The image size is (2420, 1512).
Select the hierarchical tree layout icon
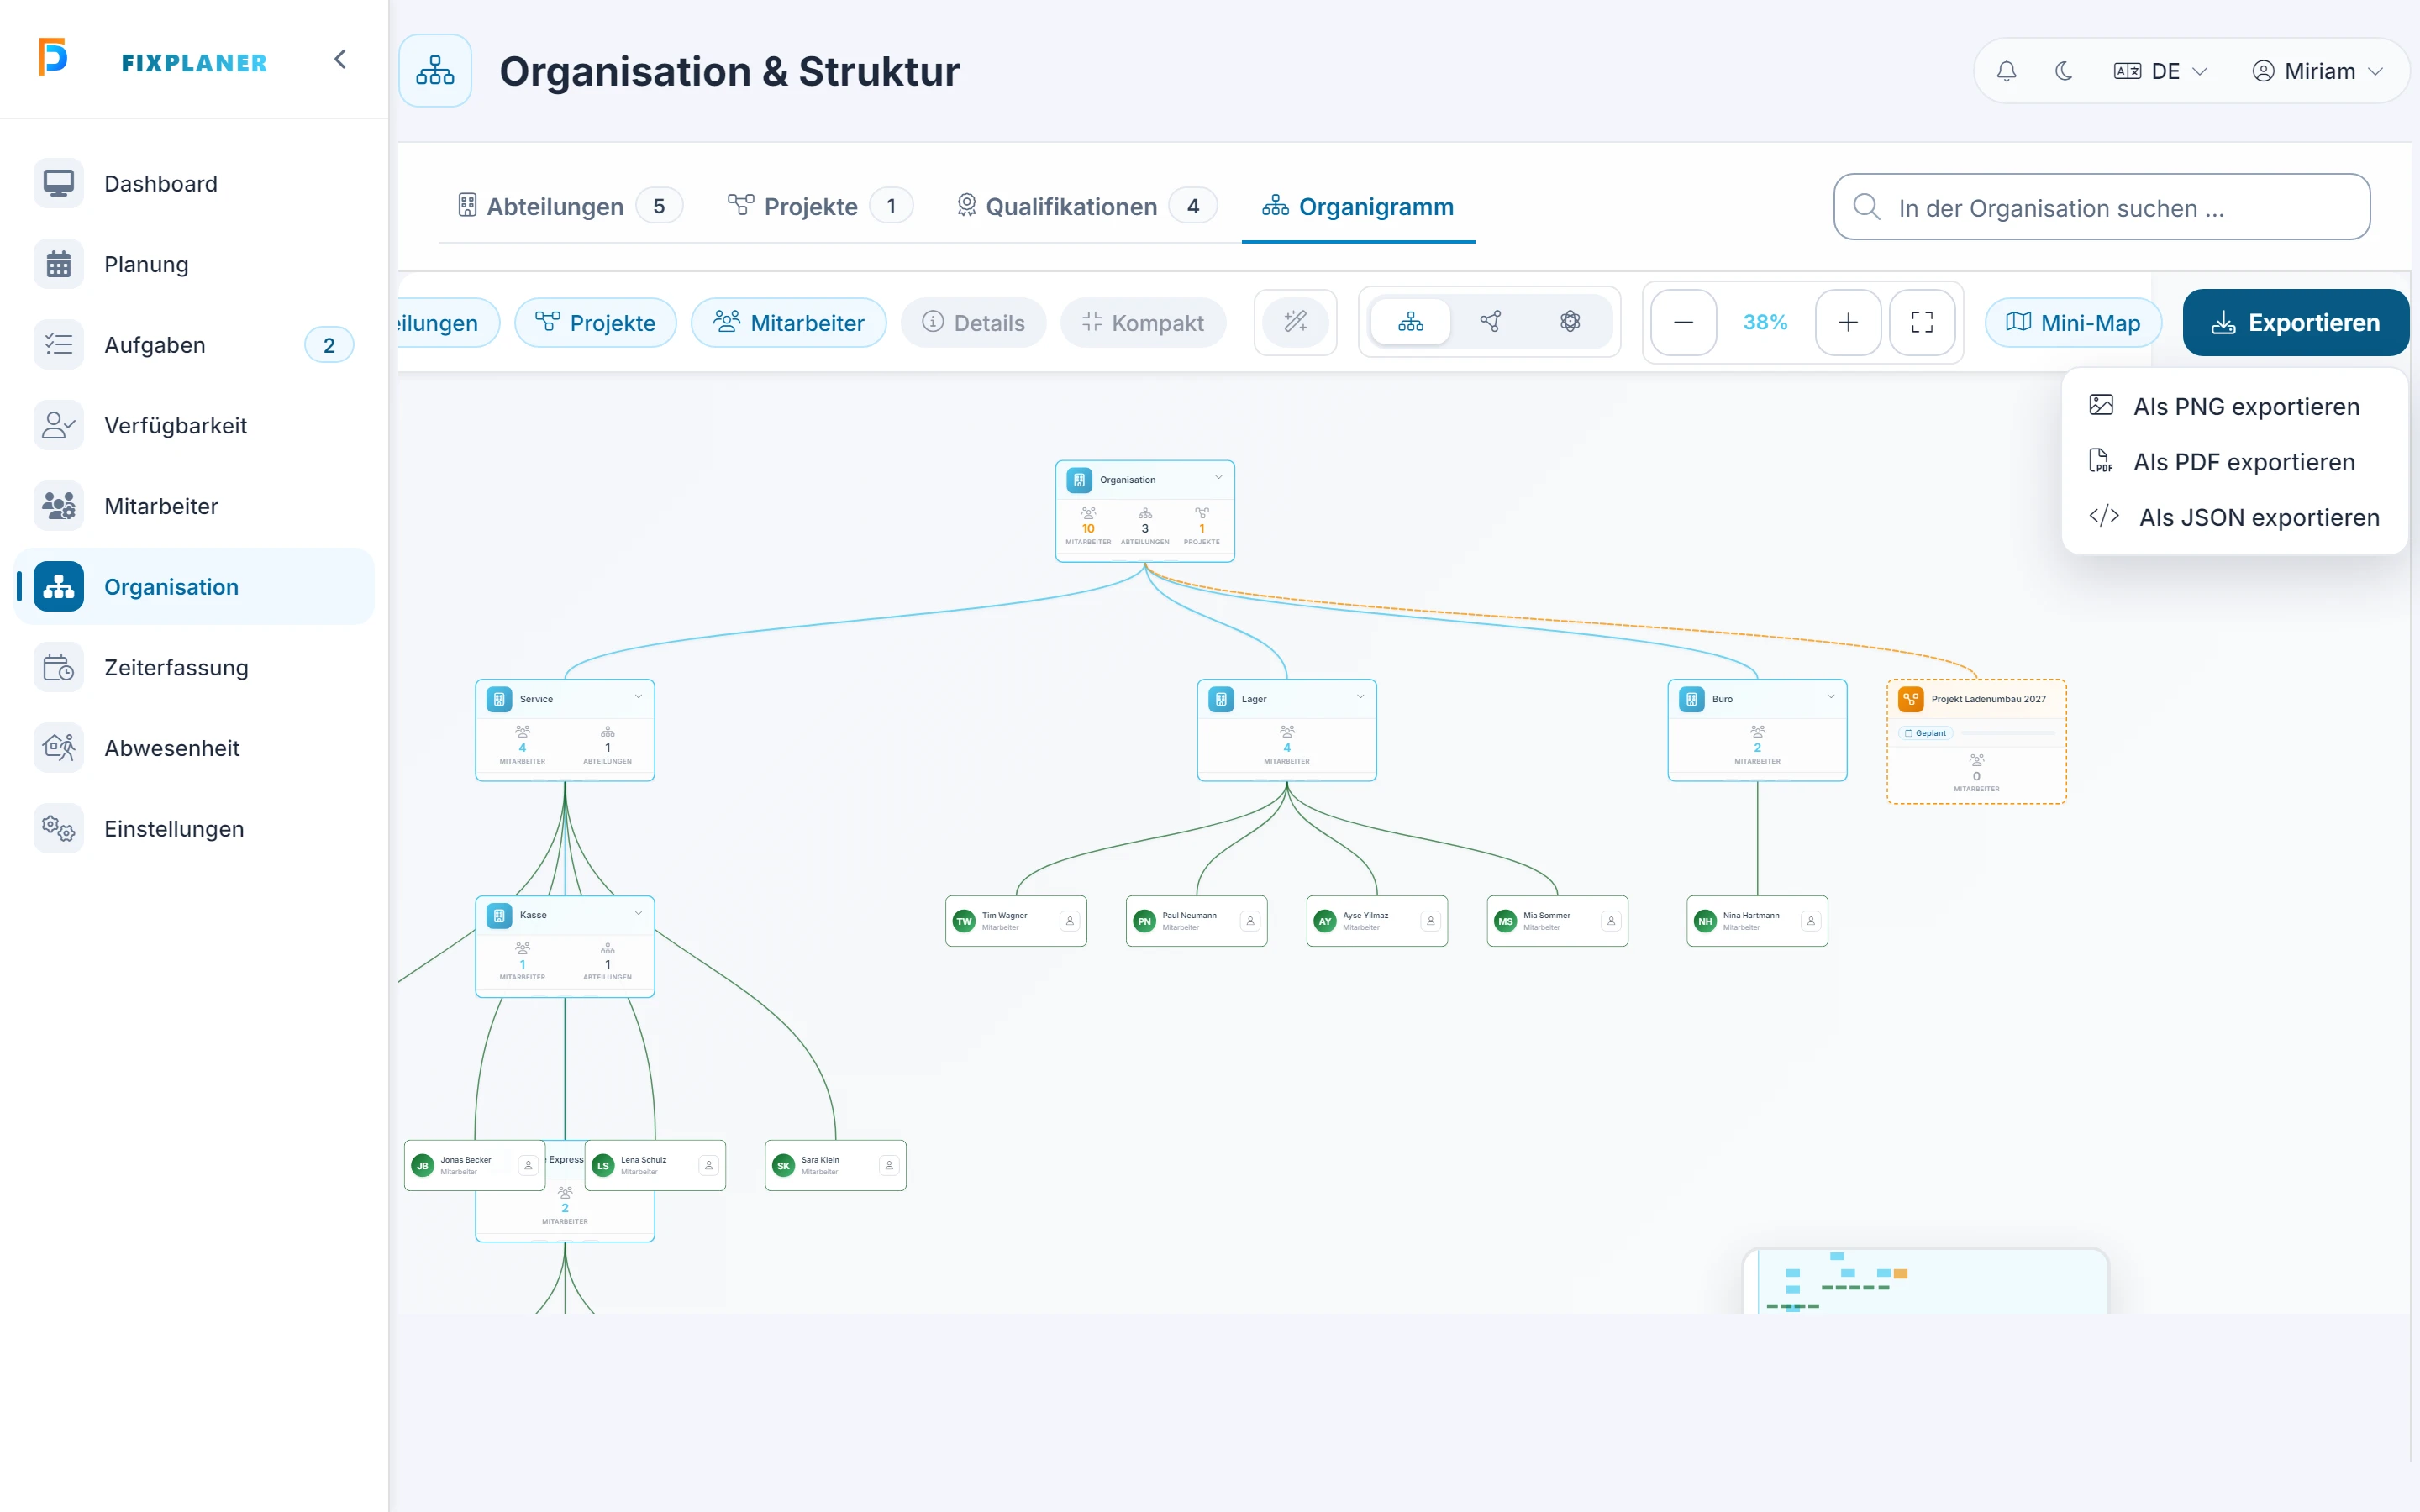[1410, 322]
